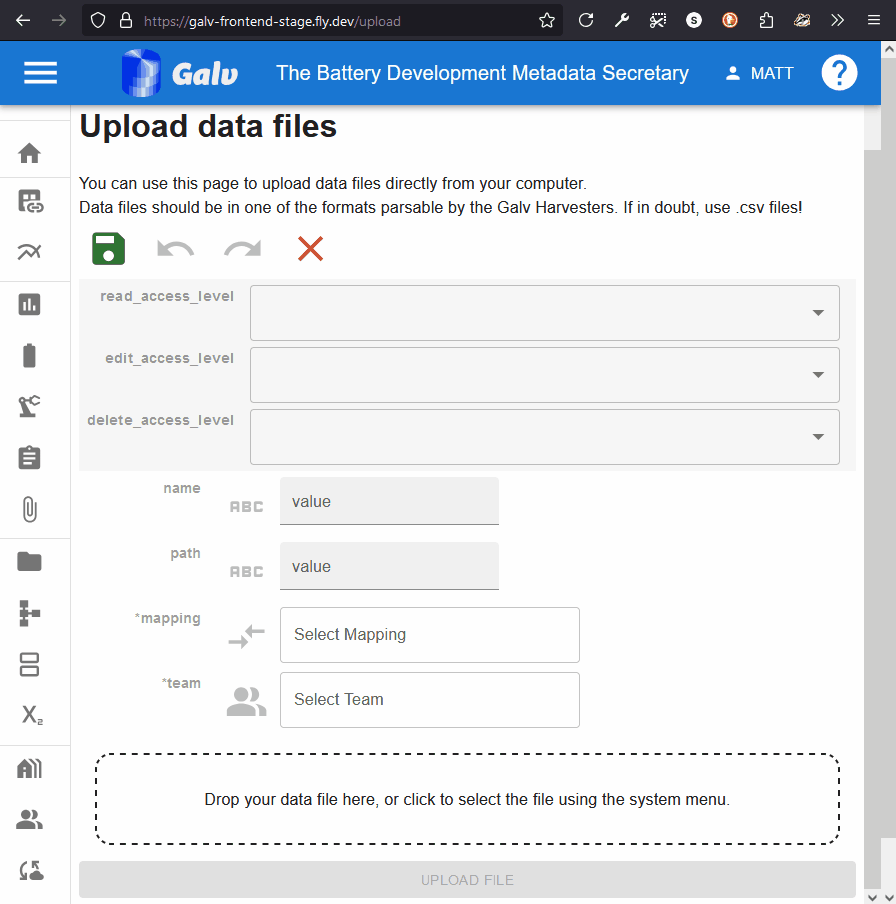Reload the page with browser refresh button
Image resolution: width=896 pixels, height=904 pixels.
[586, 20]
